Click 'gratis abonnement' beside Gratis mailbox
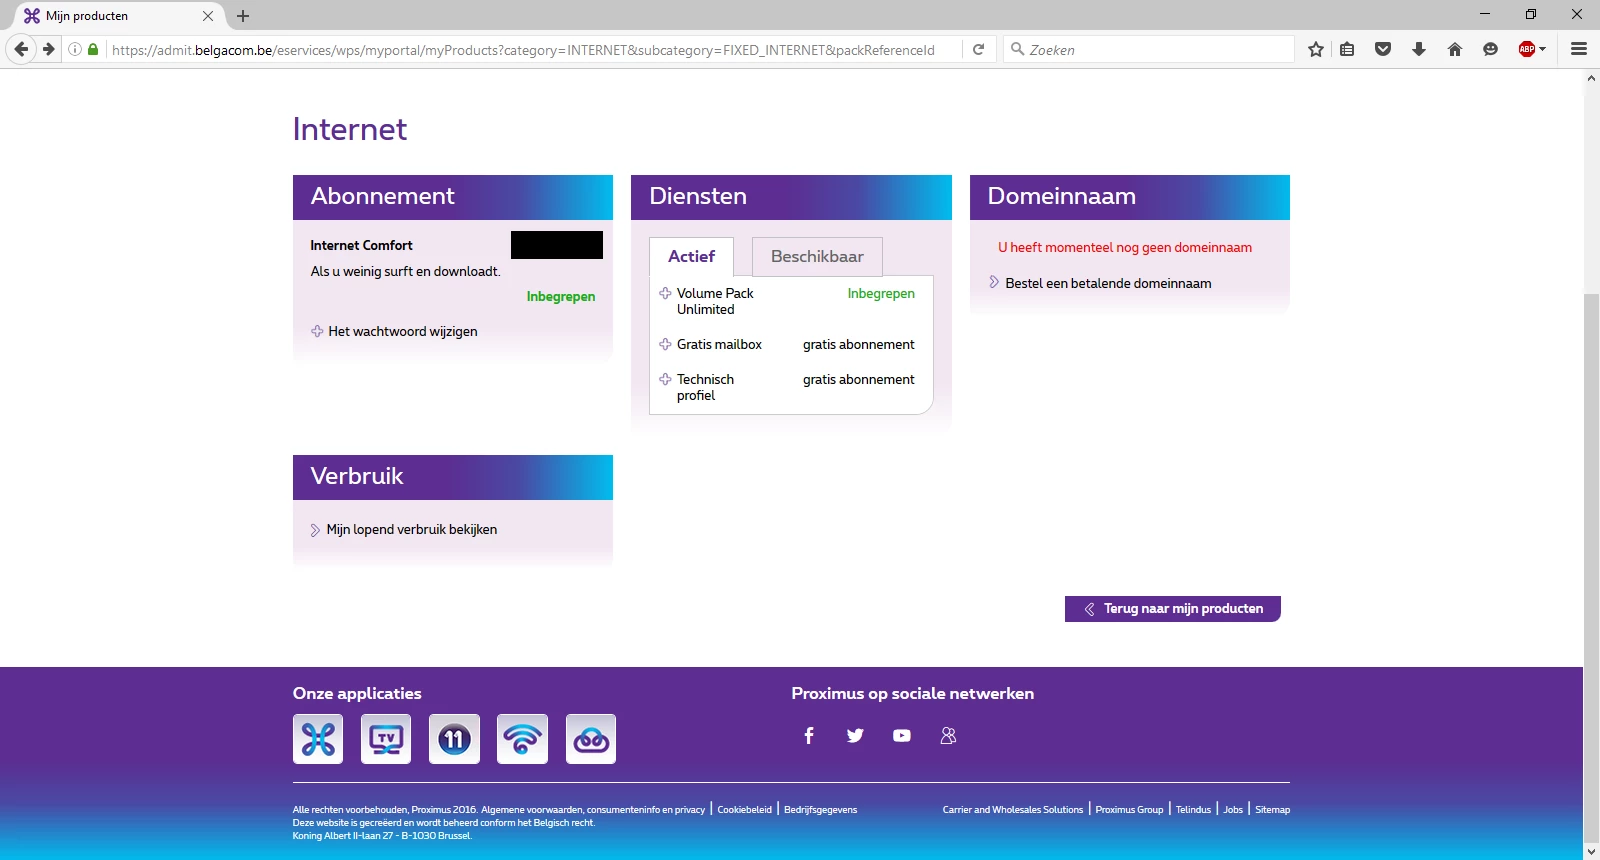This screenshot has height=860, width=1600. pyautogui.click(x=859, y=344)
